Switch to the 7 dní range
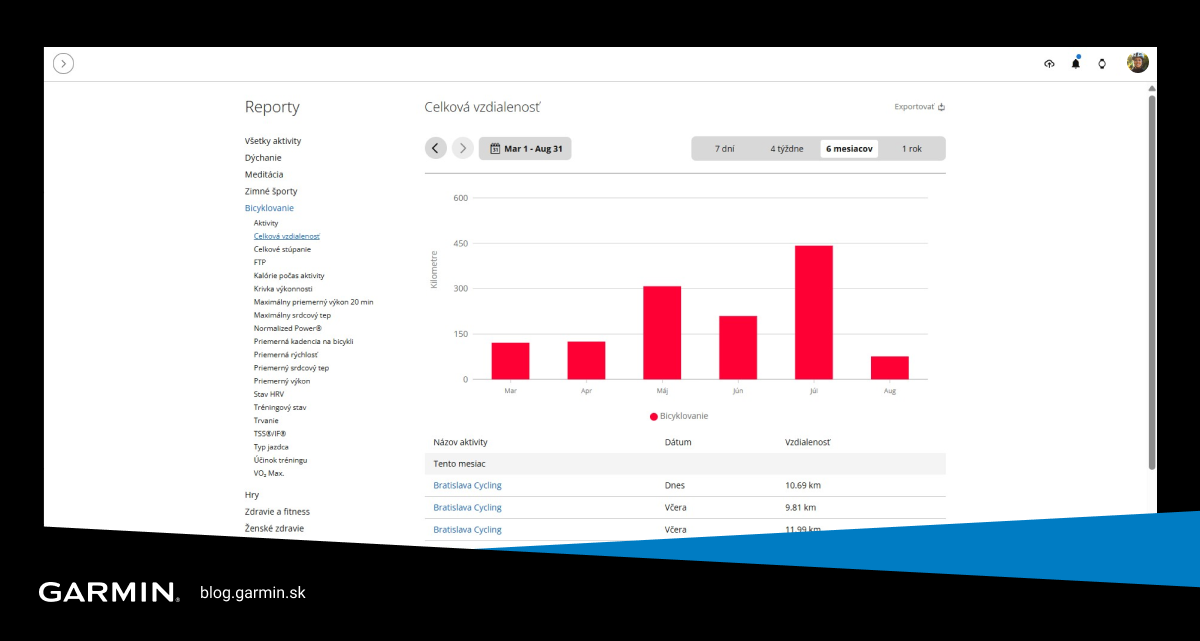The width and height of the screenshot is (1200, 641). (725, 149)
